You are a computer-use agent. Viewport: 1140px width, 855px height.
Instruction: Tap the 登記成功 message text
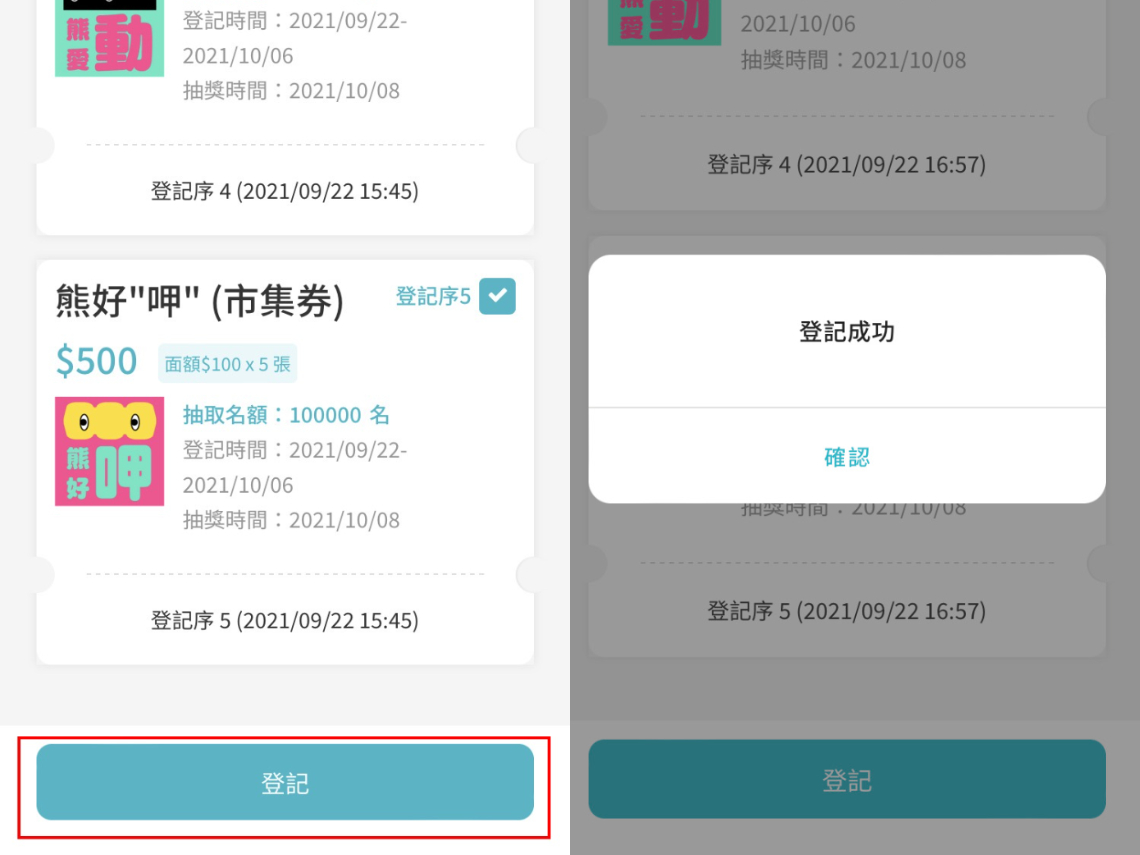[x=846, y=332]
